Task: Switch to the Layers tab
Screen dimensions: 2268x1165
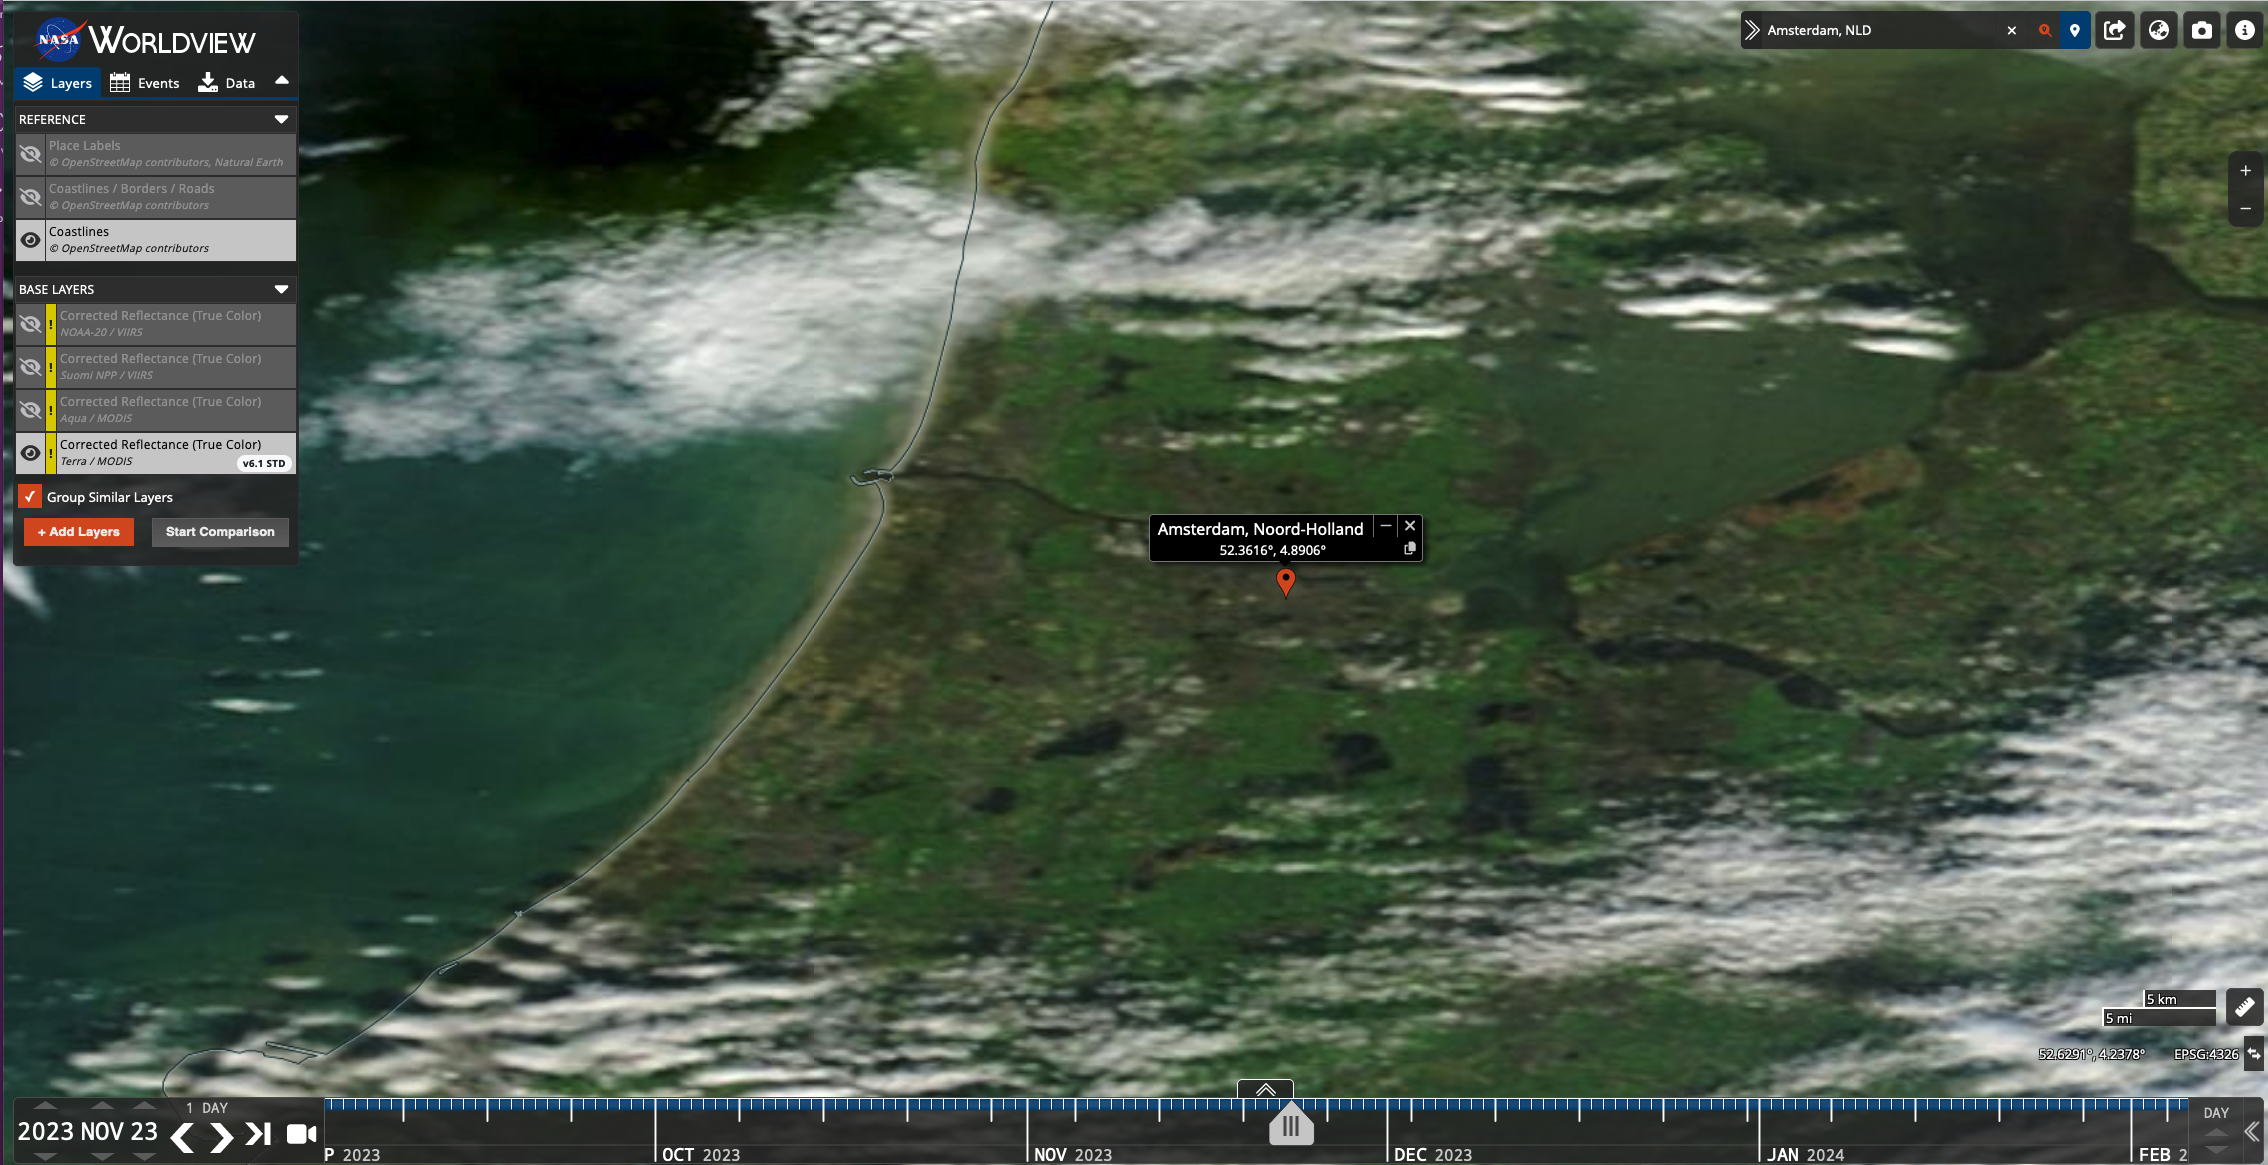Action: [x=58, y=83]
